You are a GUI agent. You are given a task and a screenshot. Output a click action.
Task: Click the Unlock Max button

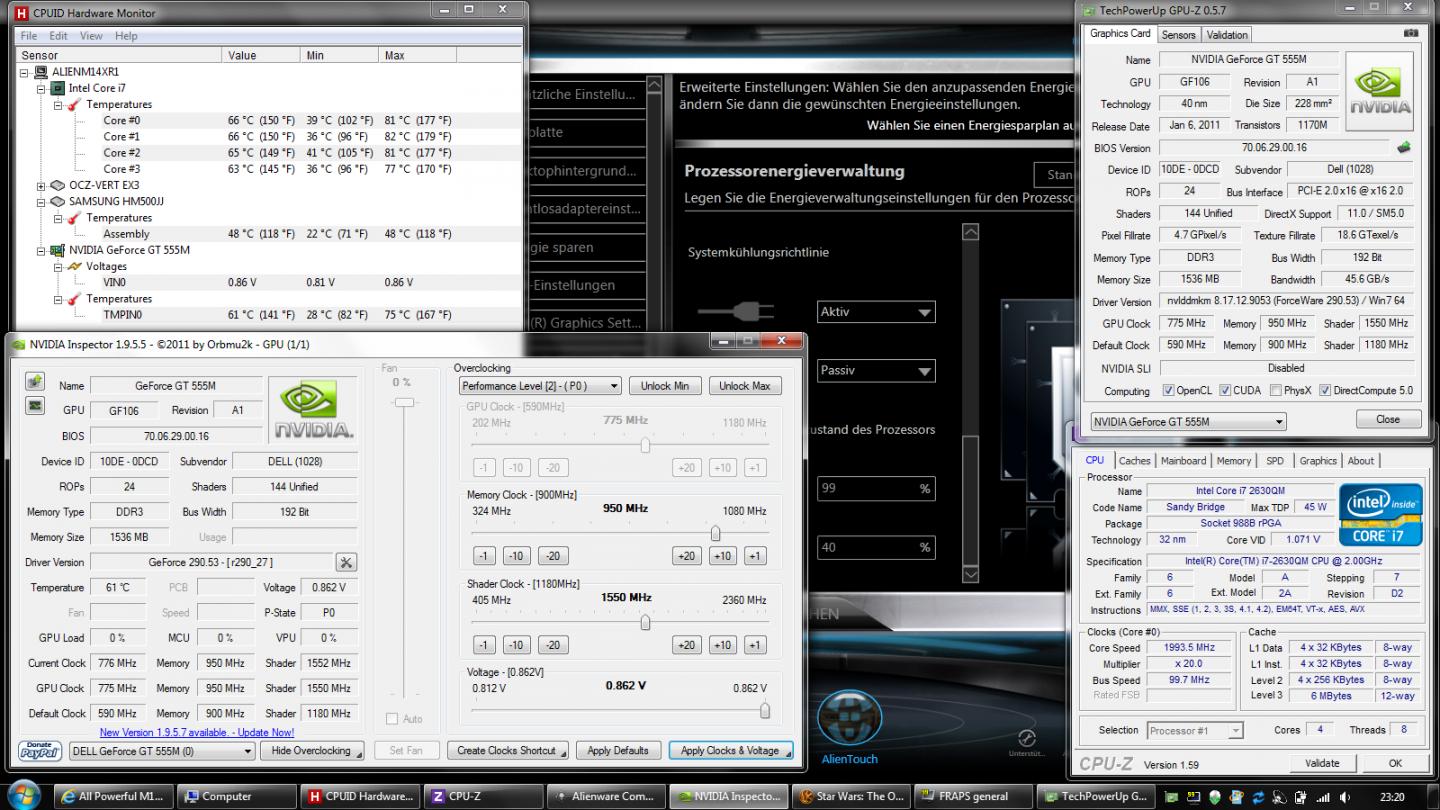coord(746,386)
